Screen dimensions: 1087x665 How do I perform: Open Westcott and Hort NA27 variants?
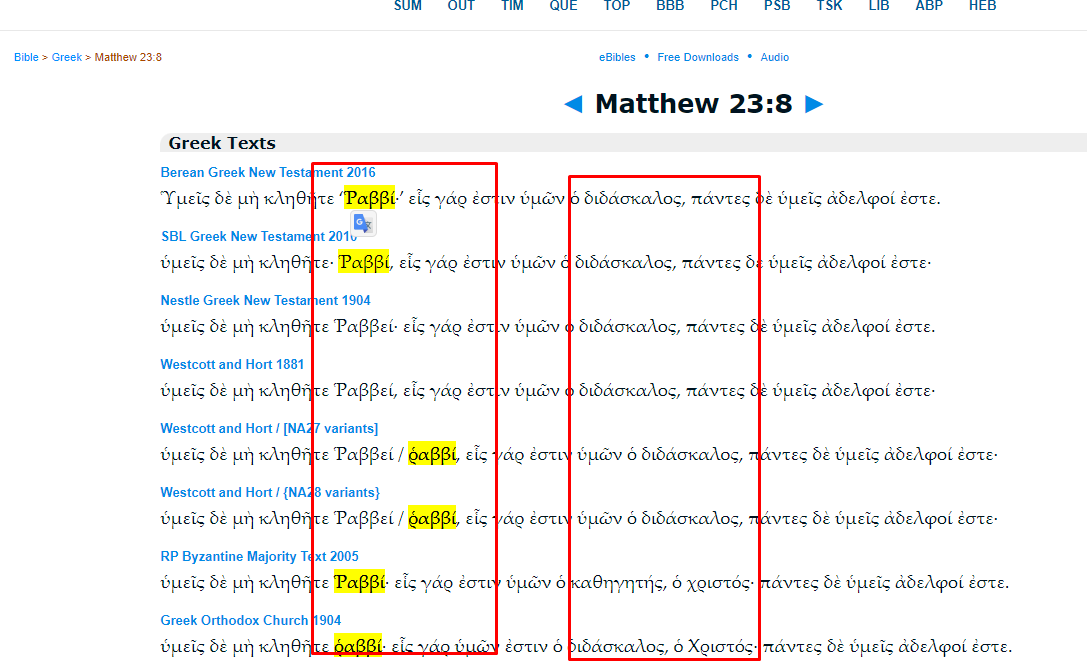coord(269,429)
